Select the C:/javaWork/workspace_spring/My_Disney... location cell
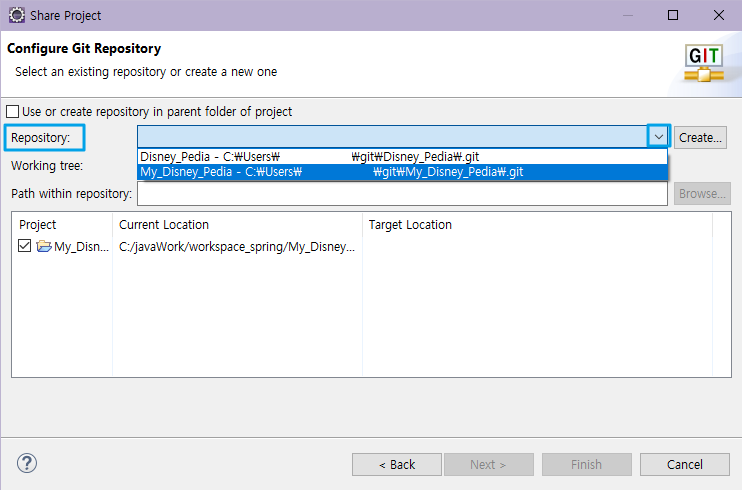The image size is (742, 490). [x=237, y=247]
